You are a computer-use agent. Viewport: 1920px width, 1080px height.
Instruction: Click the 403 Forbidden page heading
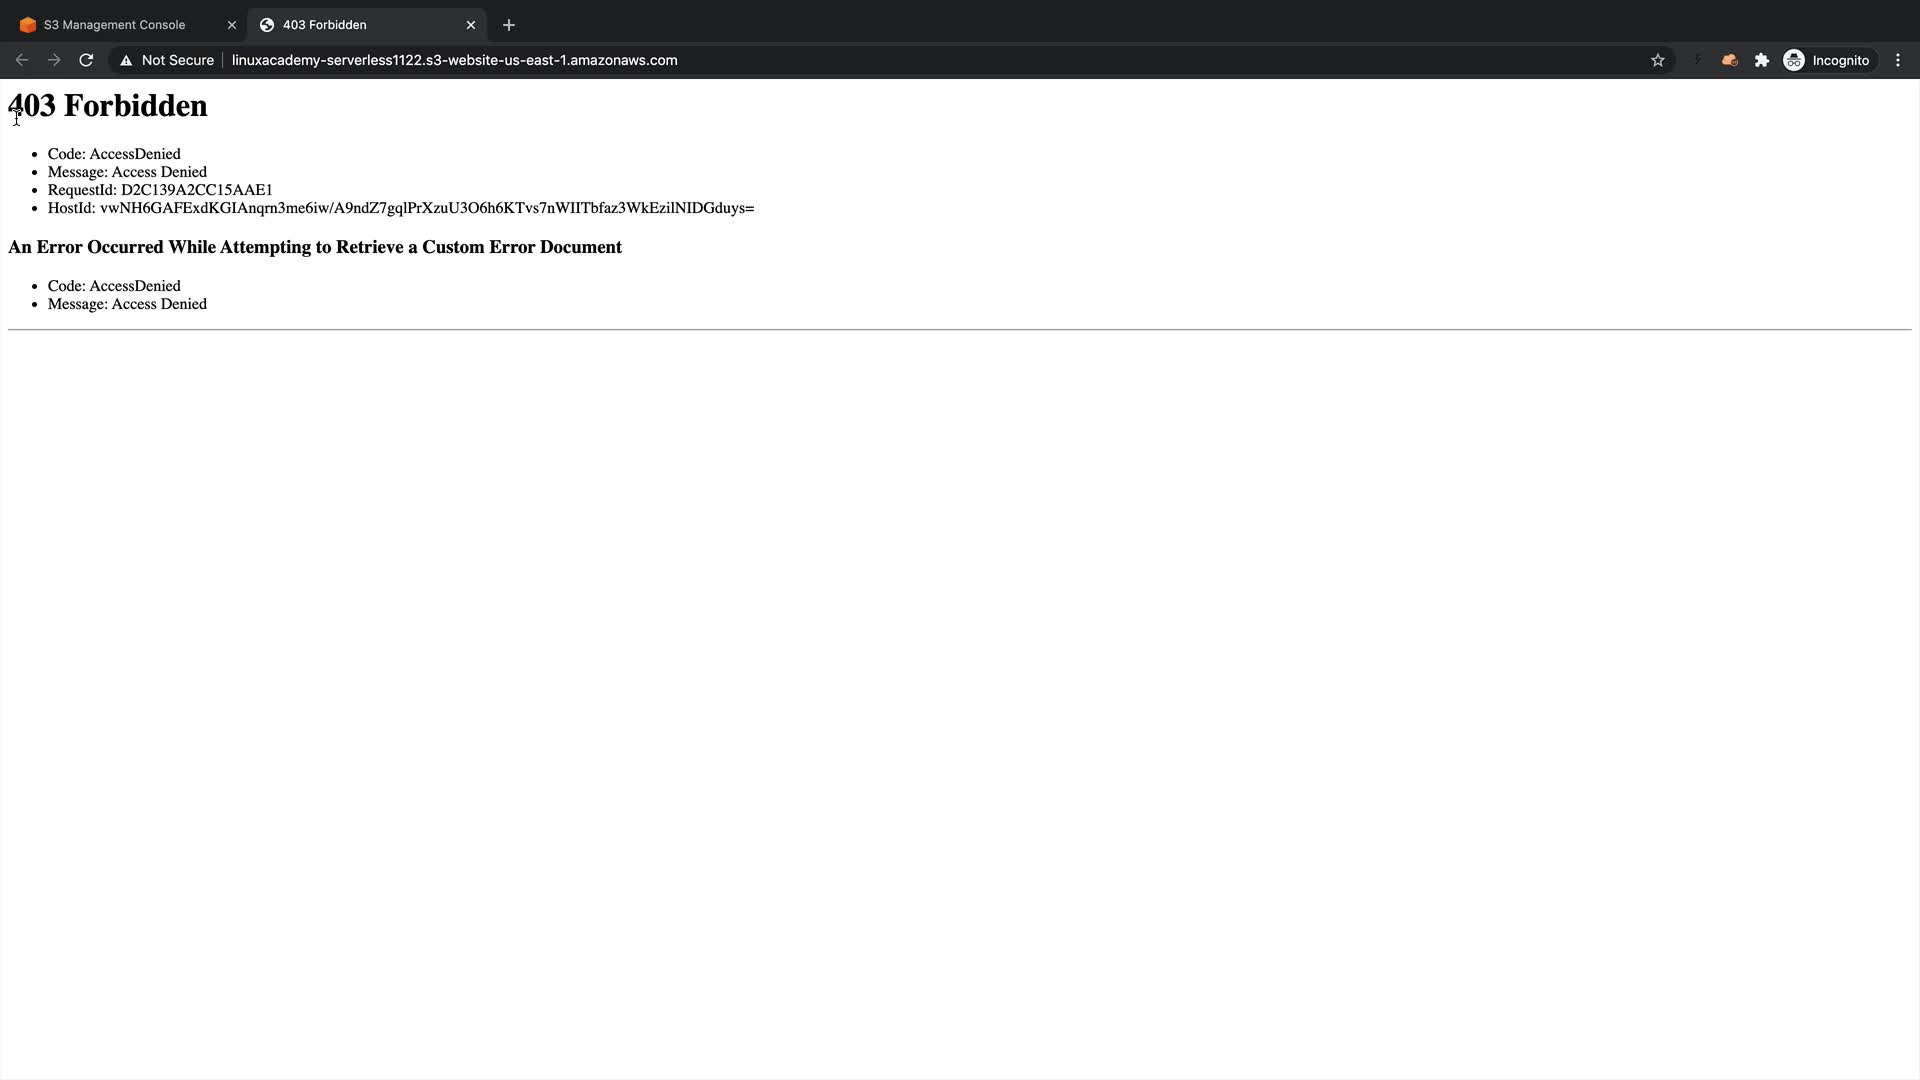coord(108,106)
